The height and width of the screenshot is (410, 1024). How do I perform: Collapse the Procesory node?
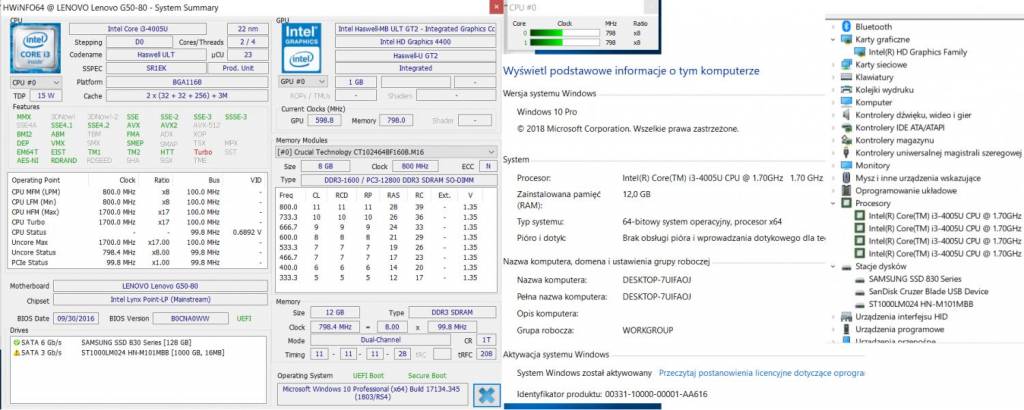(x=833, y=203)
